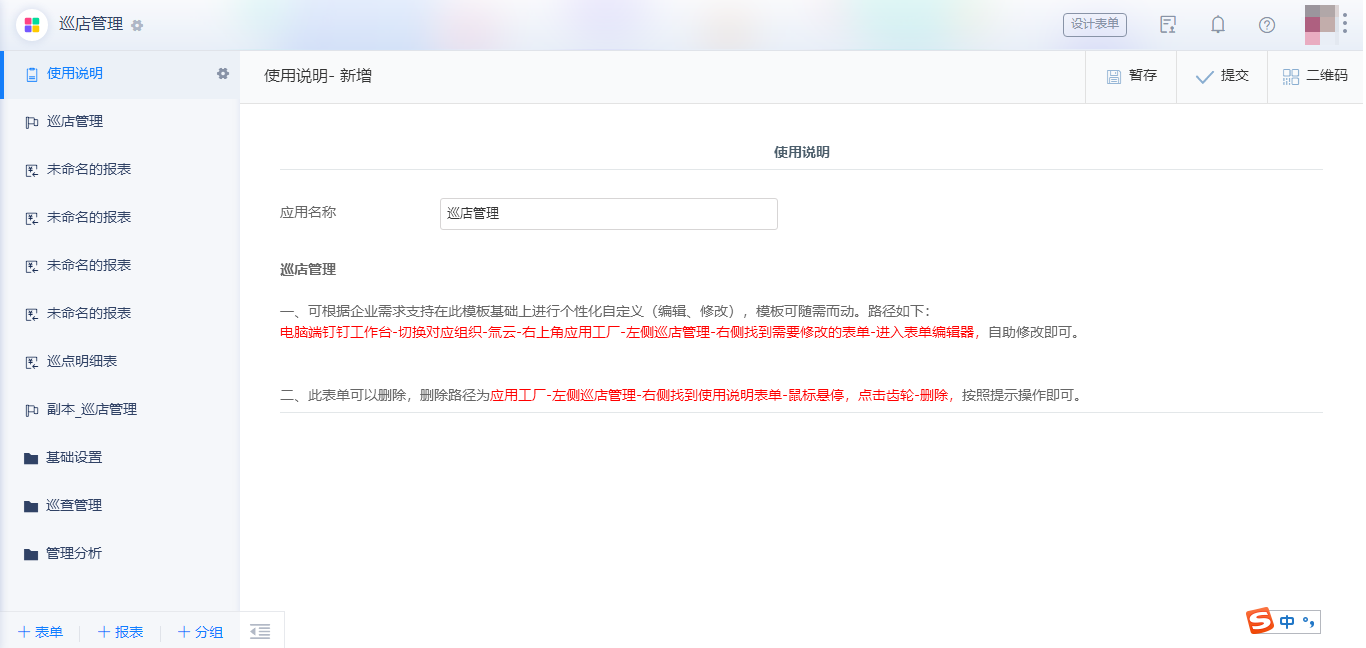Click the 设计表单 button
The height and width of the screenshot is (648, 1366).
pos(1094,24)
